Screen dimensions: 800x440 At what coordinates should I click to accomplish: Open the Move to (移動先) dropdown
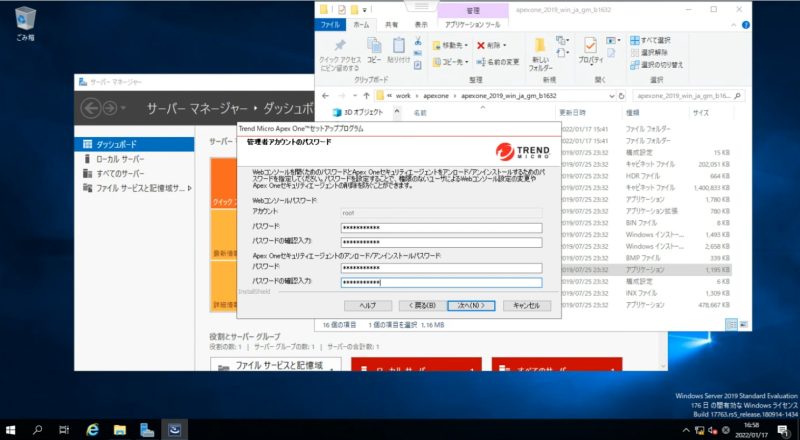coord(450,45)
